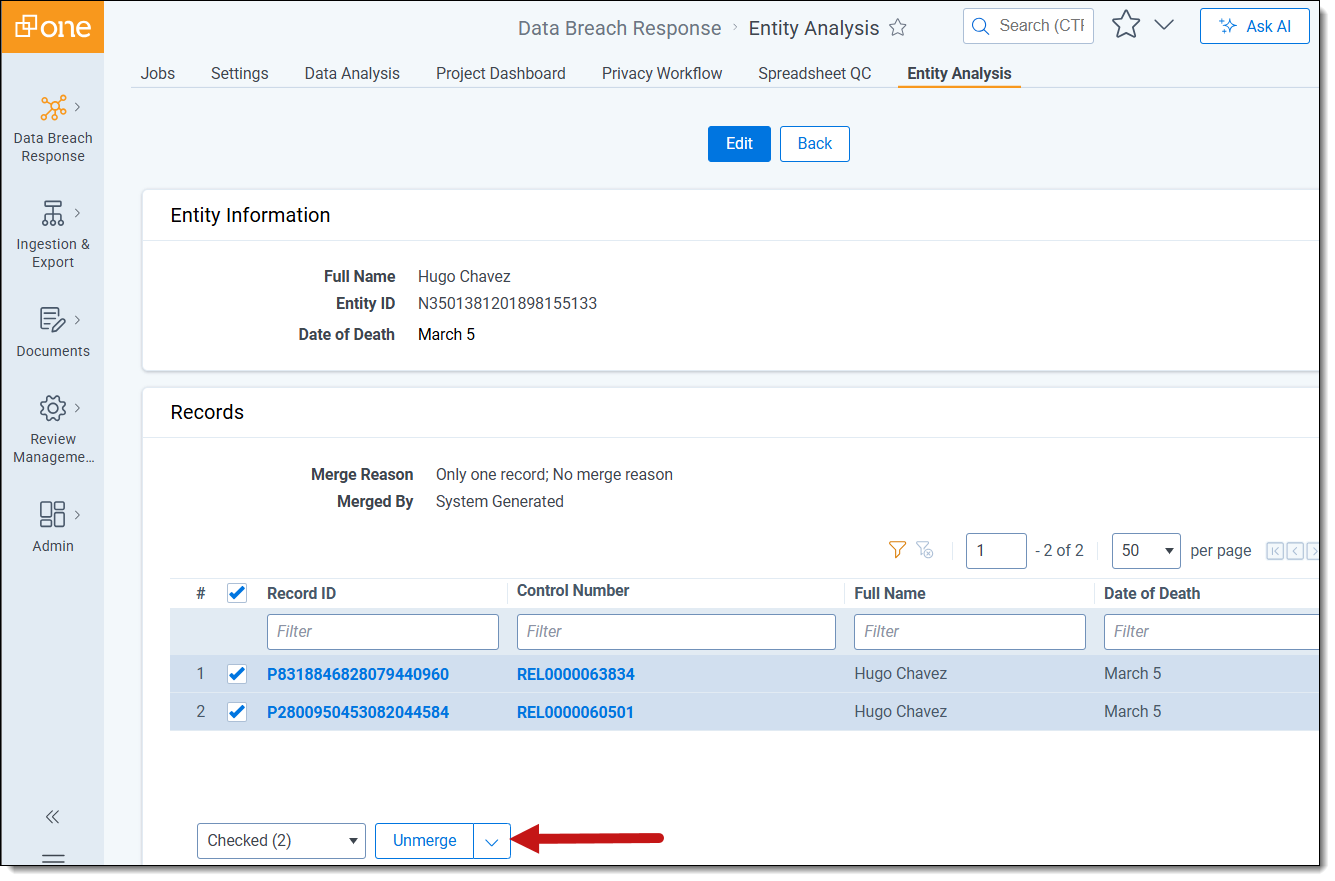Screen dimensions: 1335x881
Task: Open the Checked (2) dropdown
Action: point(281,841)
